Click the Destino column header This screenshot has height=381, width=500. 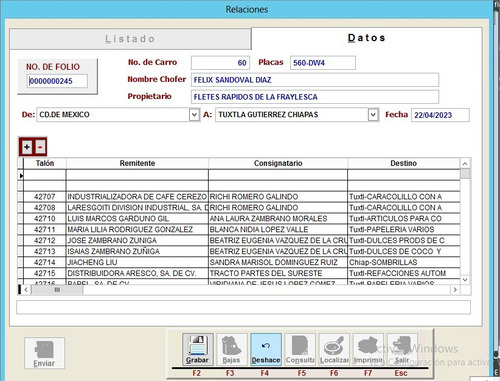(404, 163)
